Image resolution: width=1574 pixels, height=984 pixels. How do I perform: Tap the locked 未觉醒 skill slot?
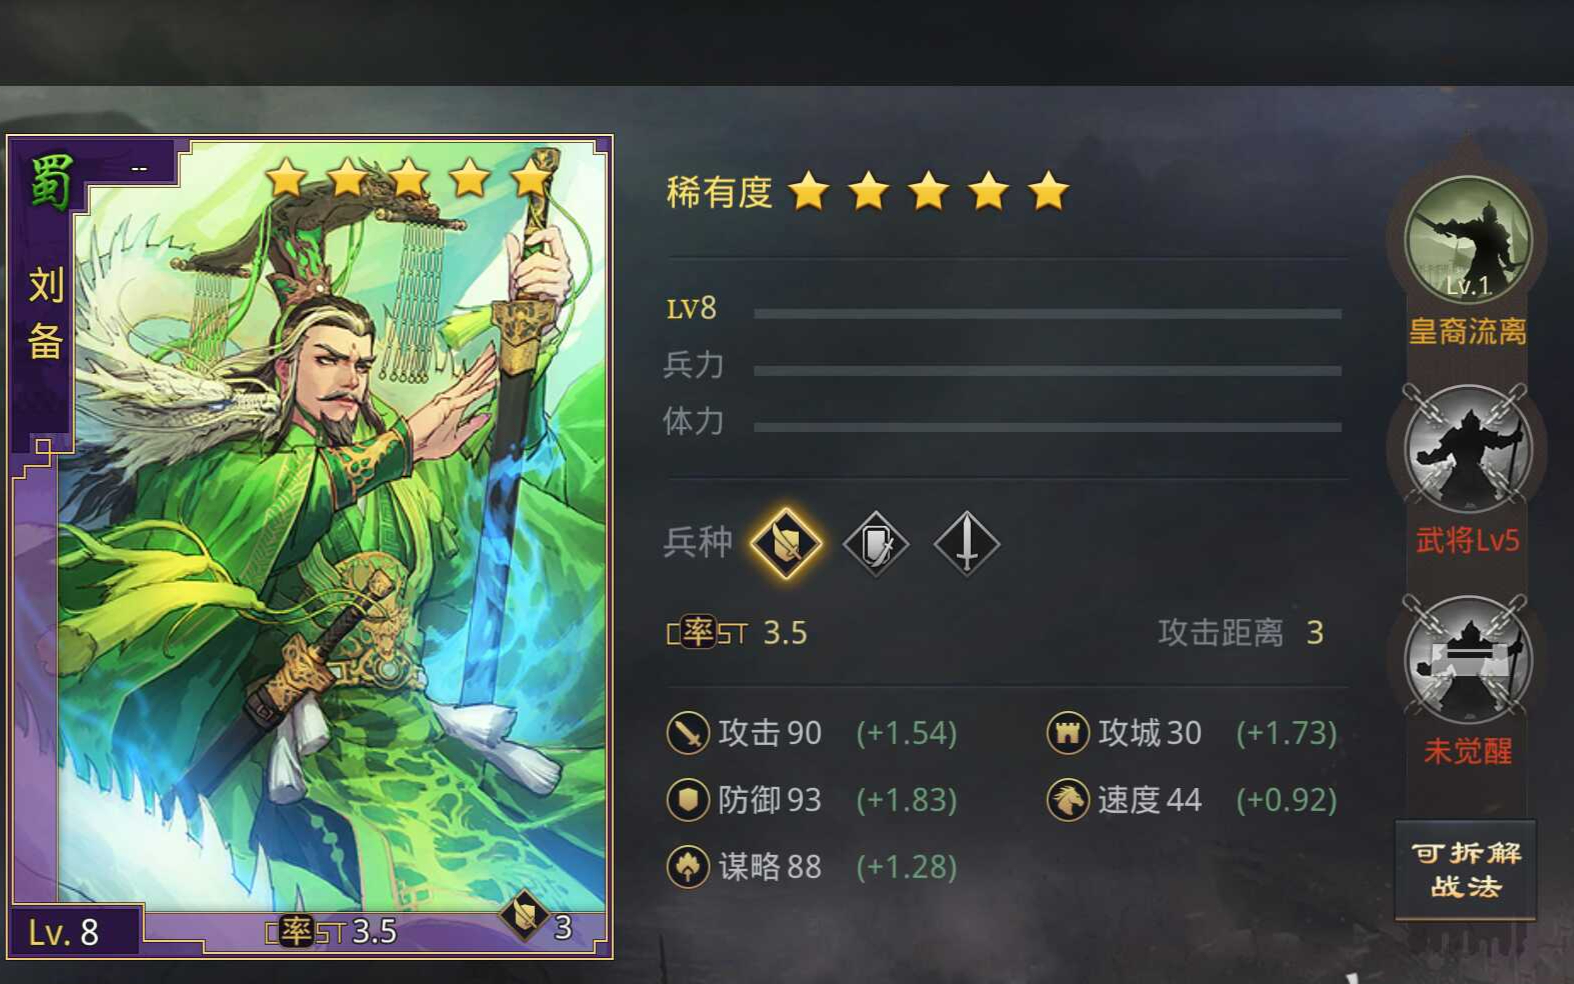(x=1467, y=660)
